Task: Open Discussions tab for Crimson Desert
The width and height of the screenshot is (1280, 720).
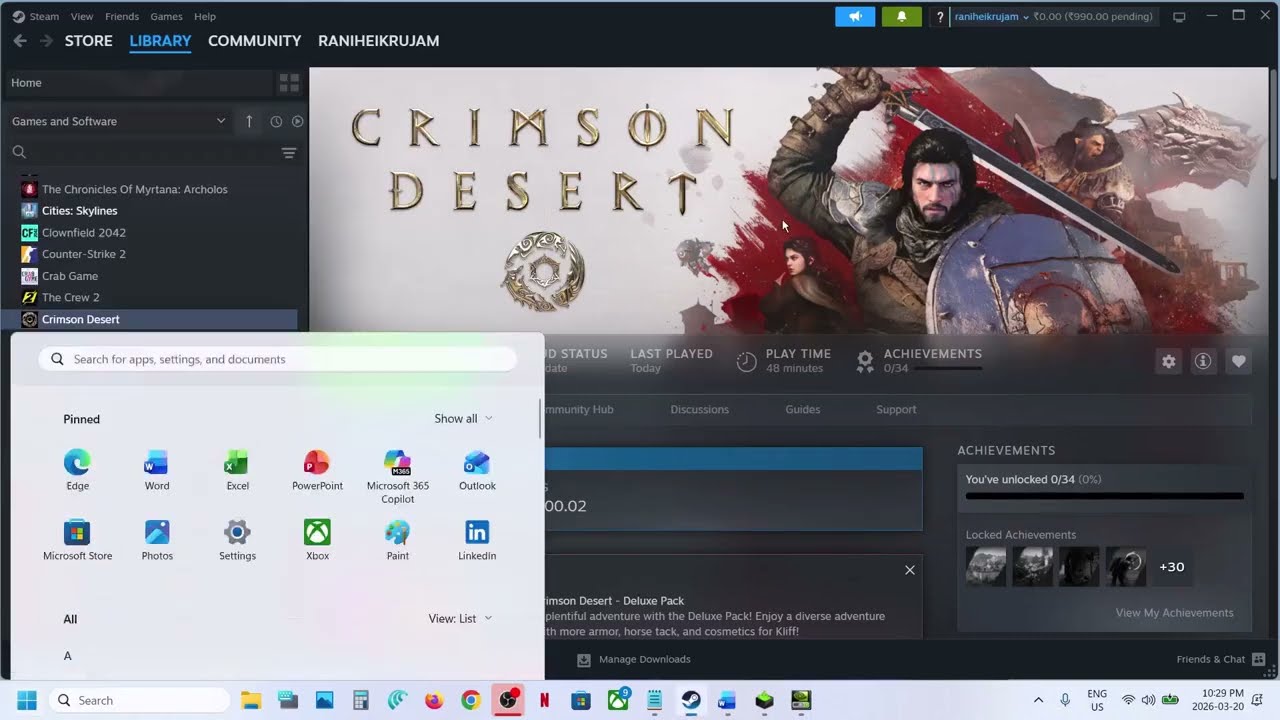Action: tap(699, 409)
